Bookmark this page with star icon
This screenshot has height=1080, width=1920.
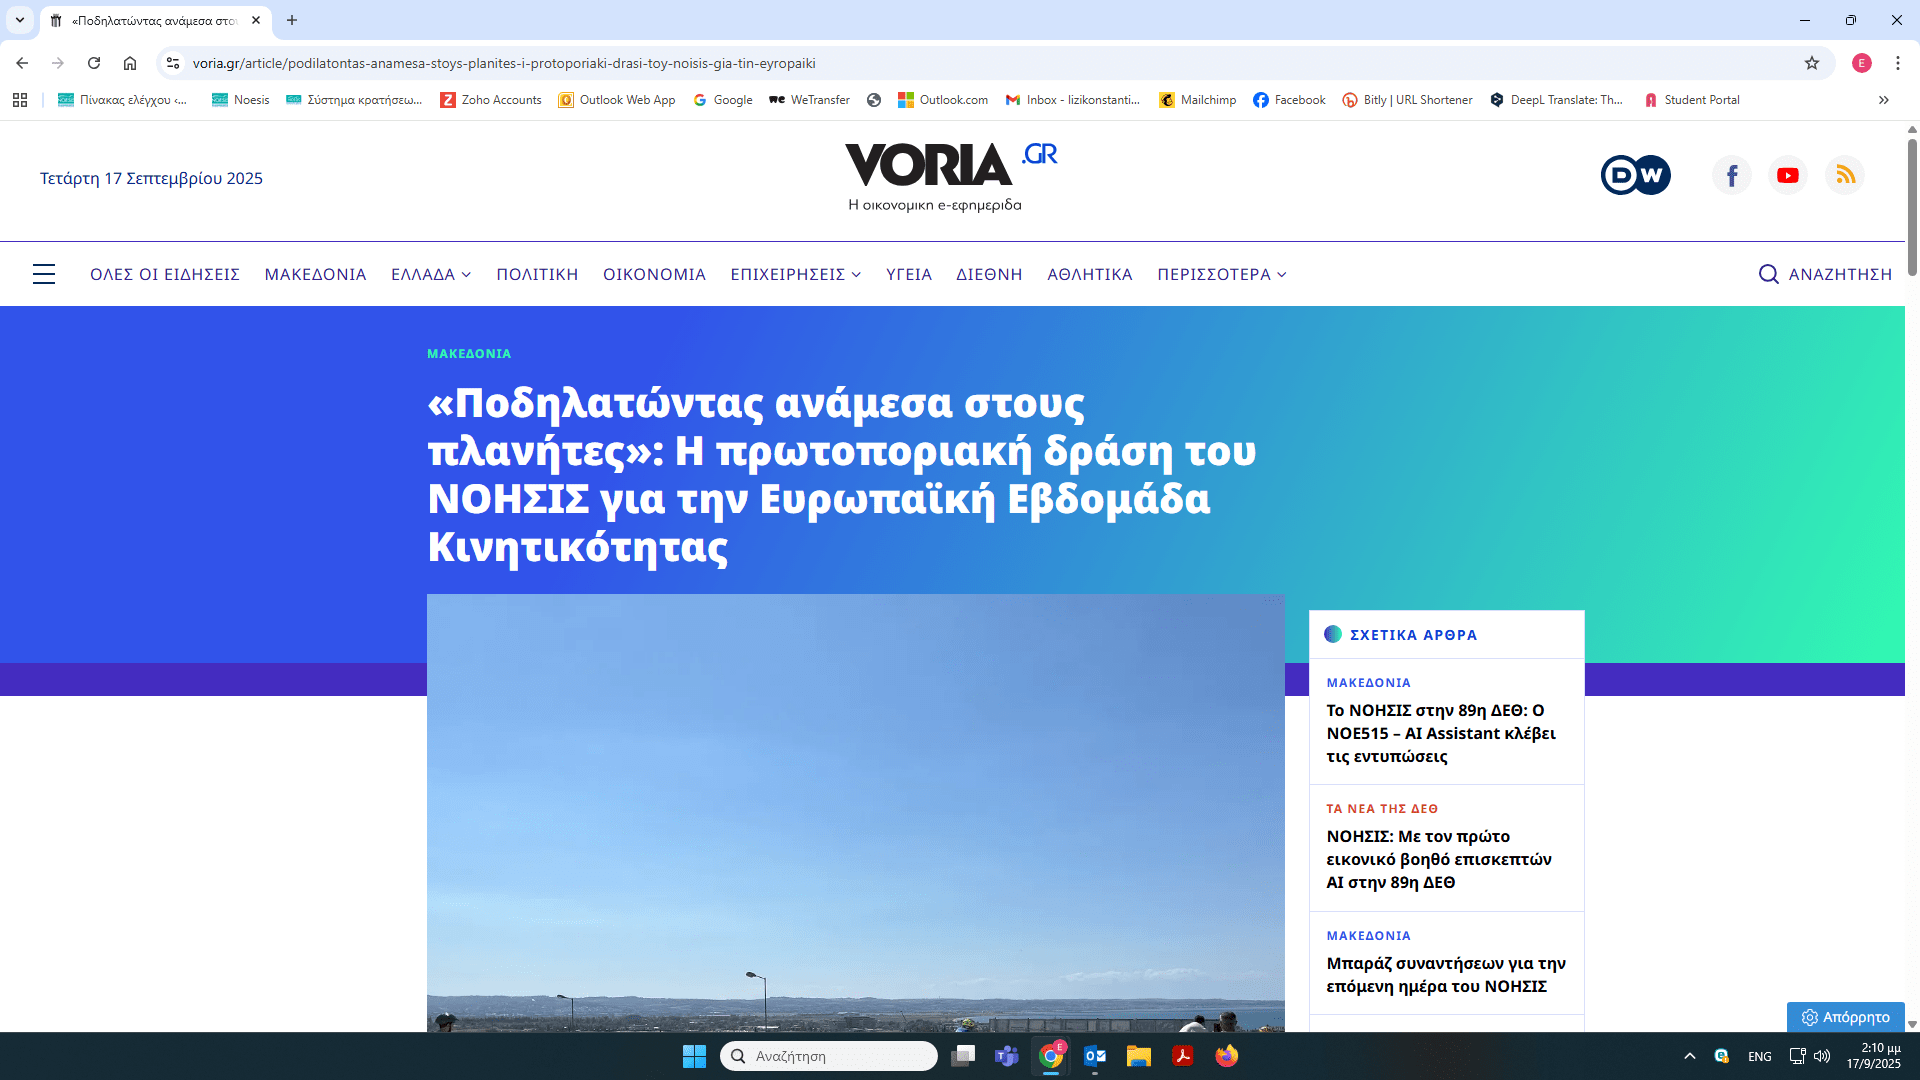click(1812, 63)
